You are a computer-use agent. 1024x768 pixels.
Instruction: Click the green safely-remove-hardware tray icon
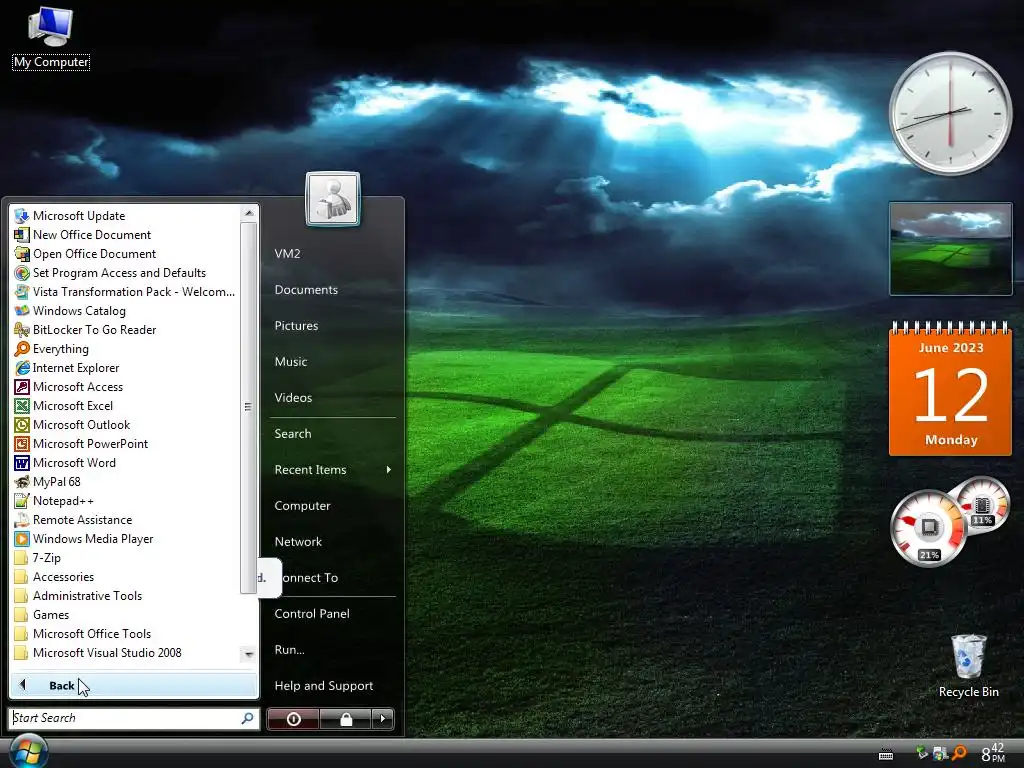tap(922, 753)
